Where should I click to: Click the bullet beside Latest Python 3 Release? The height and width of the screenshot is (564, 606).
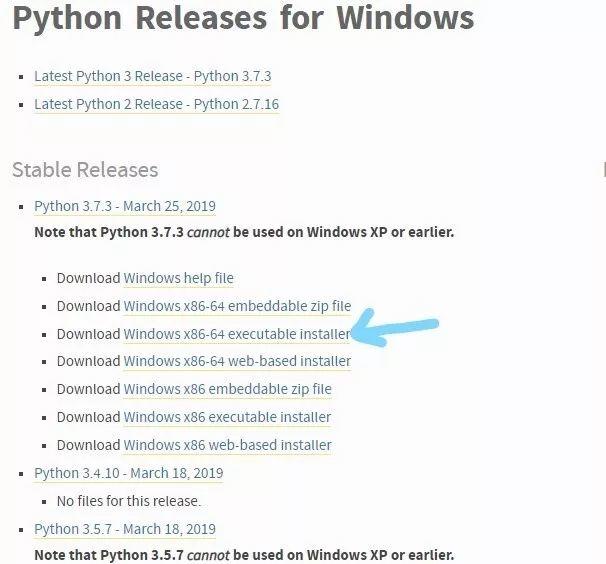coord(21,77)
